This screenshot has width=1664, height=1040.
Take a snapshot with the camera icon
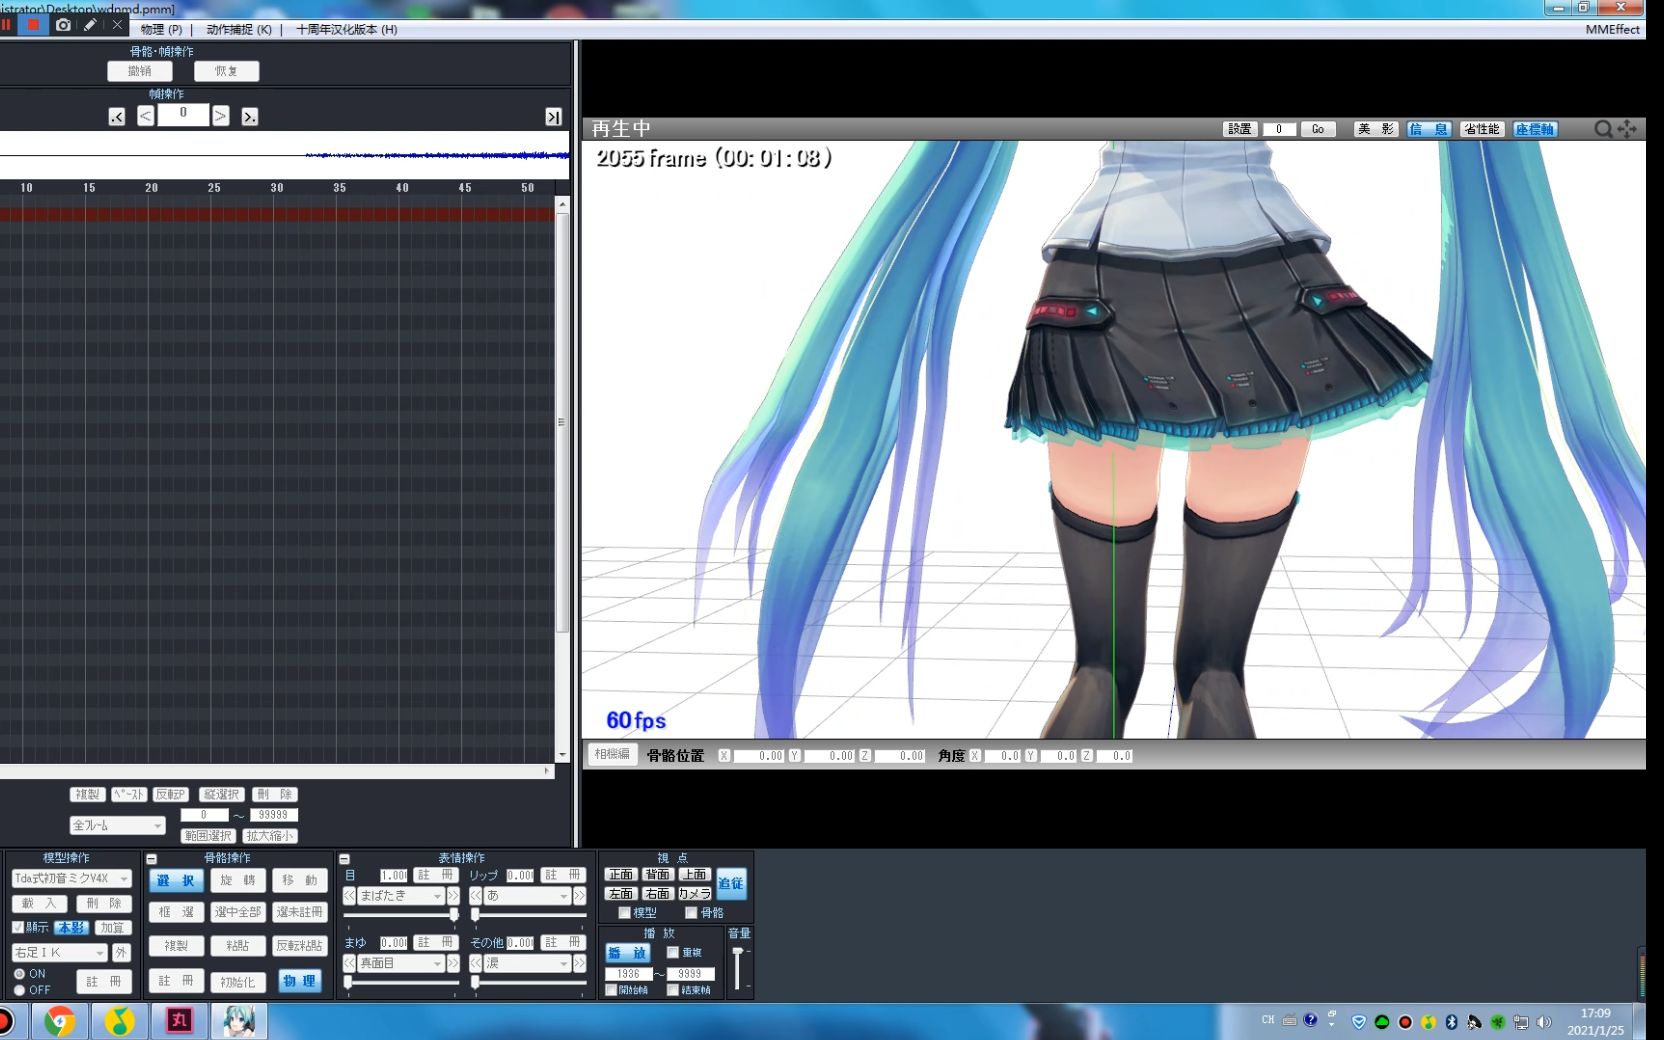point(63,25)
